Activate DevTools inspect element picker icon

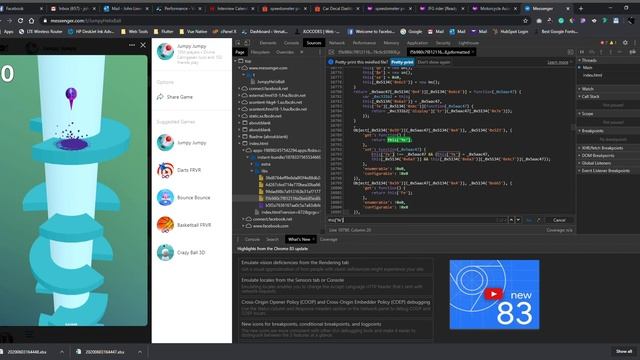click(238, 43)
